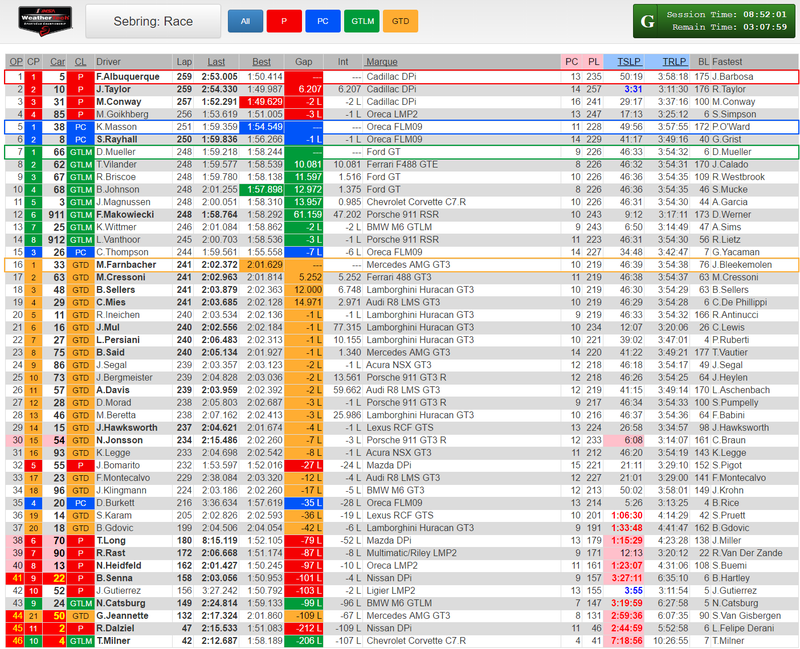Open the Sebring: Race session button
The height and width of the screenshot is (649, 800).
coord(153,21)
